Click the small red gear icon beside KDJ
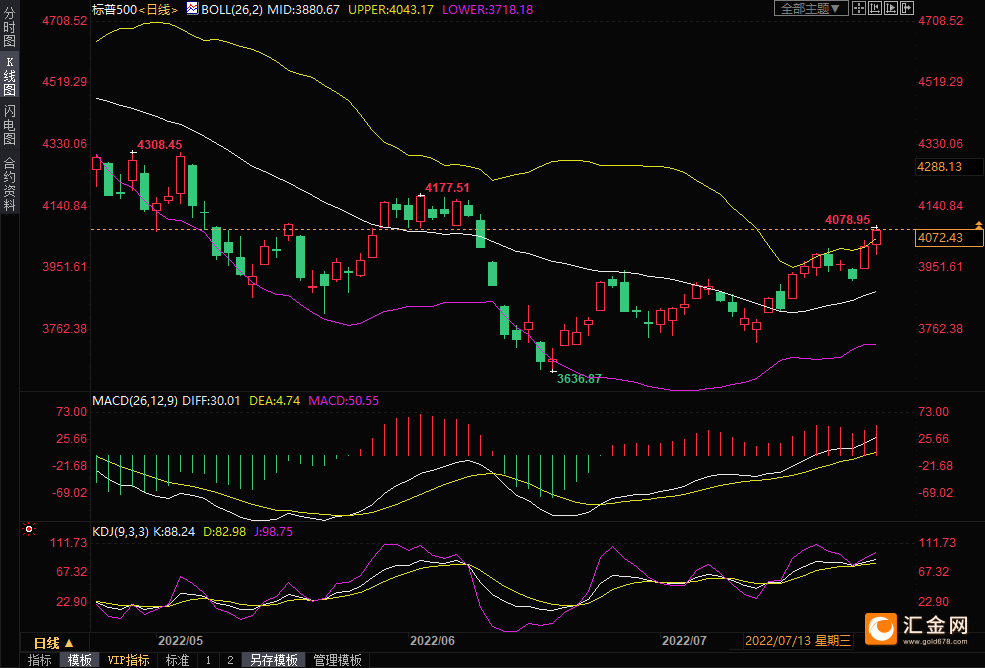 coord(29,529)
